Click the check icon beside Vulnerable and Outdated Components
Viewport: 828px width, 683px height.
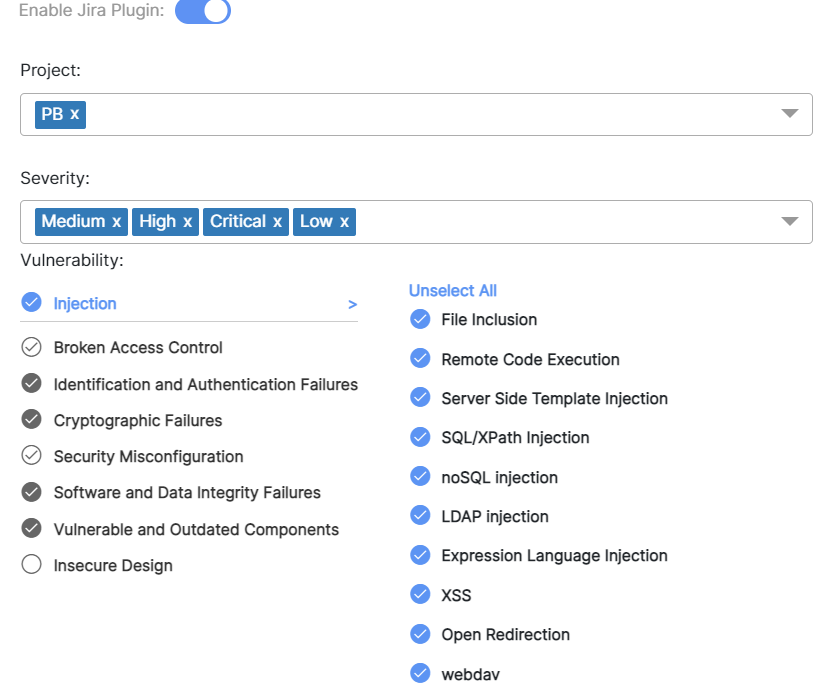[30, 529]
